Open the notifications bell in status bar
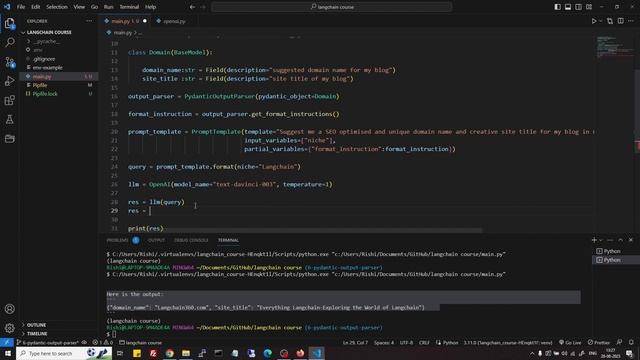Screen dimensions: 640x360 tap(631, 342)
